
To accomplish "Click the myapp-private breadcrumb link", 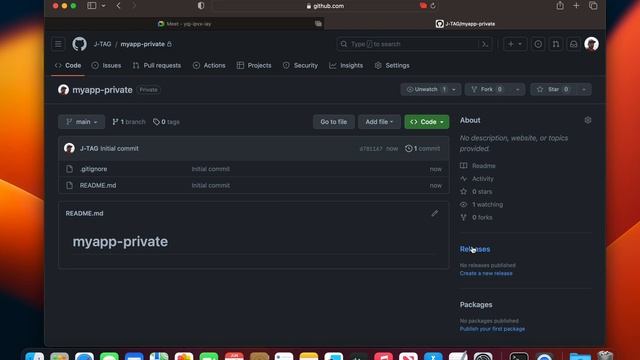I will tap(142, 44).
